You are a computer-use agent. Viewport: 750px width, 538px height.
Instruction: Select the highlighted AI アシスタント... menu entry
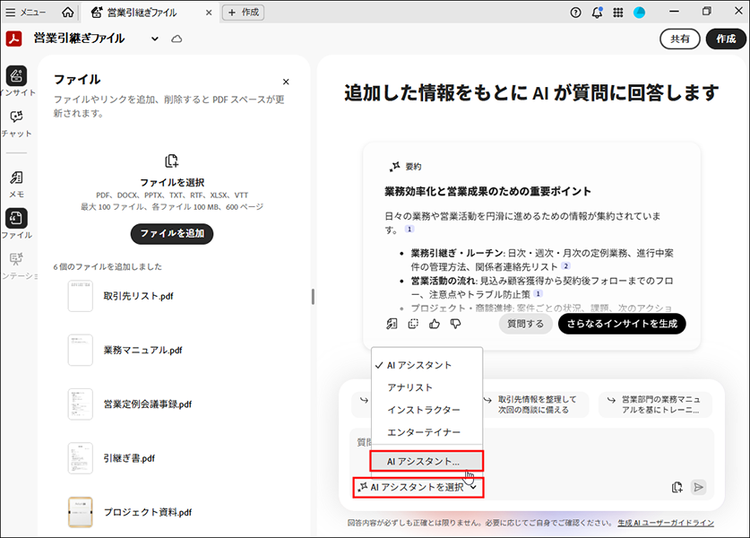point(426,461)
